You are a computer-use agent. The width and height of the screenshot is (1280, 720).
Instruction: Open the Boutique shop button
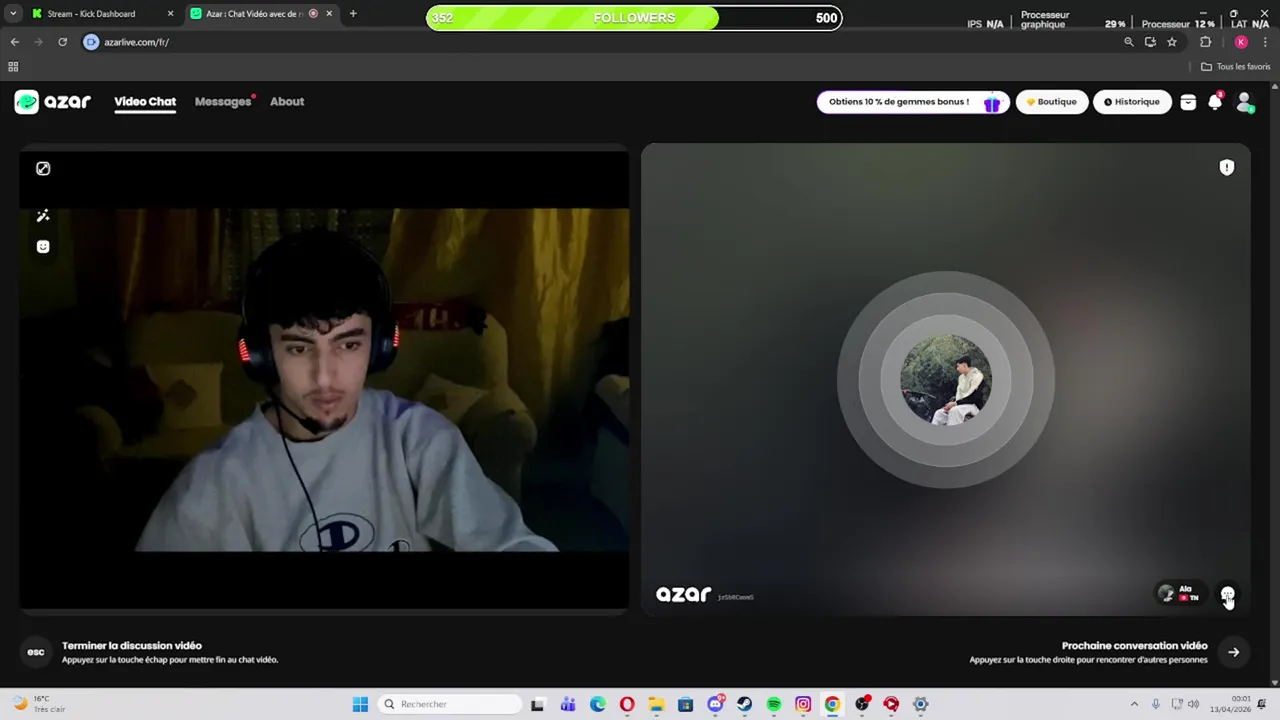(1052, 102)
